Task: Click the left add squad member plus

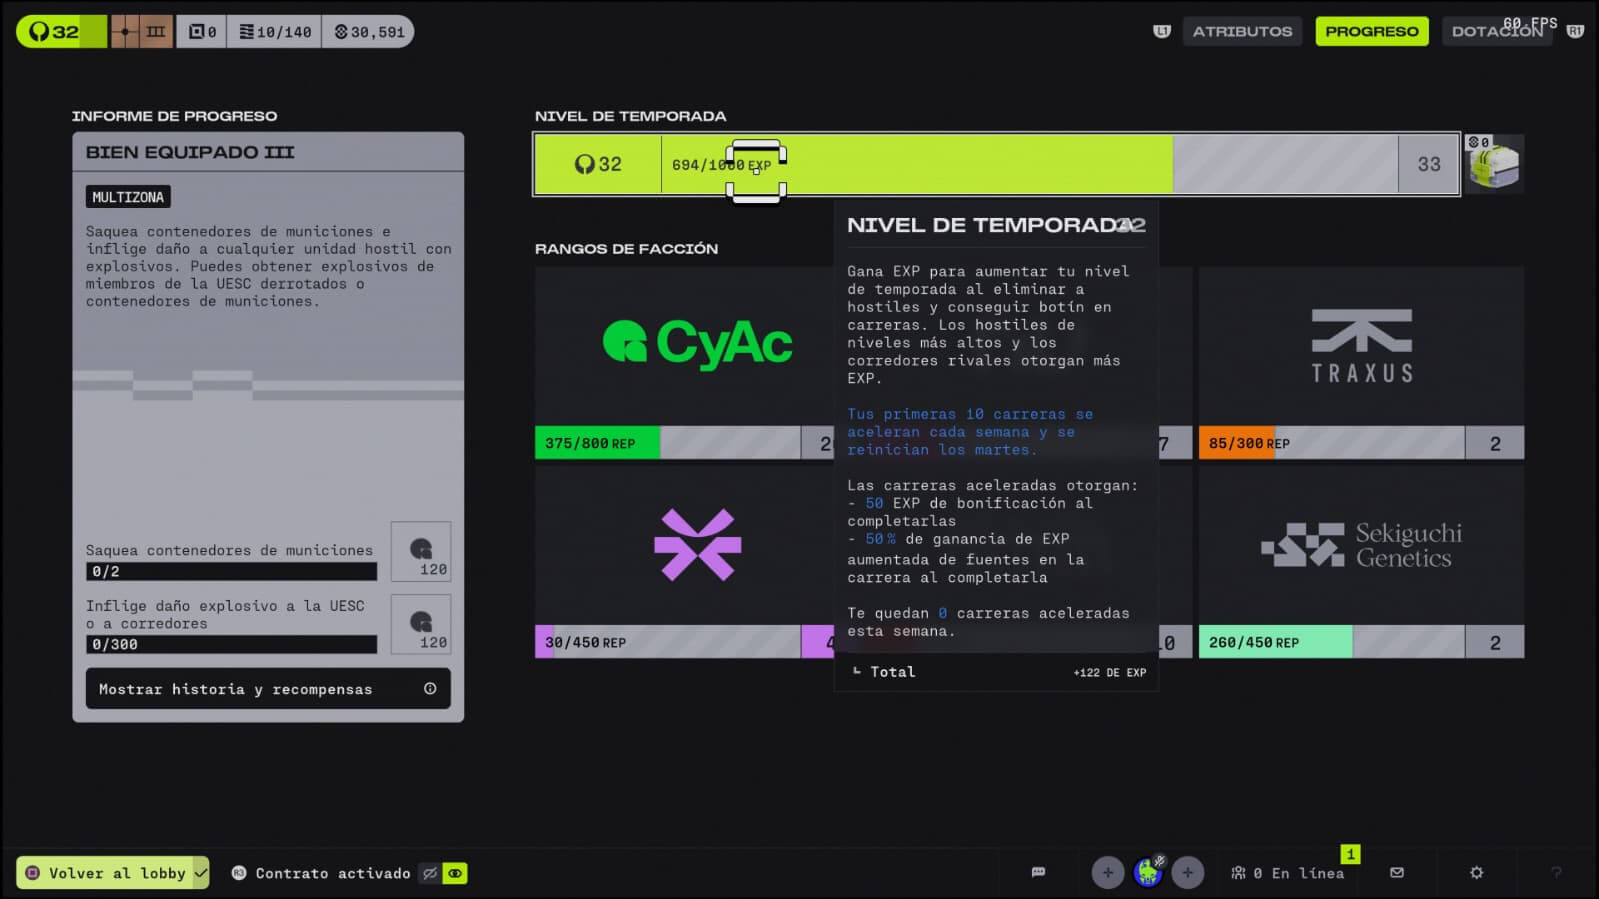Action: pos(1107,873)
